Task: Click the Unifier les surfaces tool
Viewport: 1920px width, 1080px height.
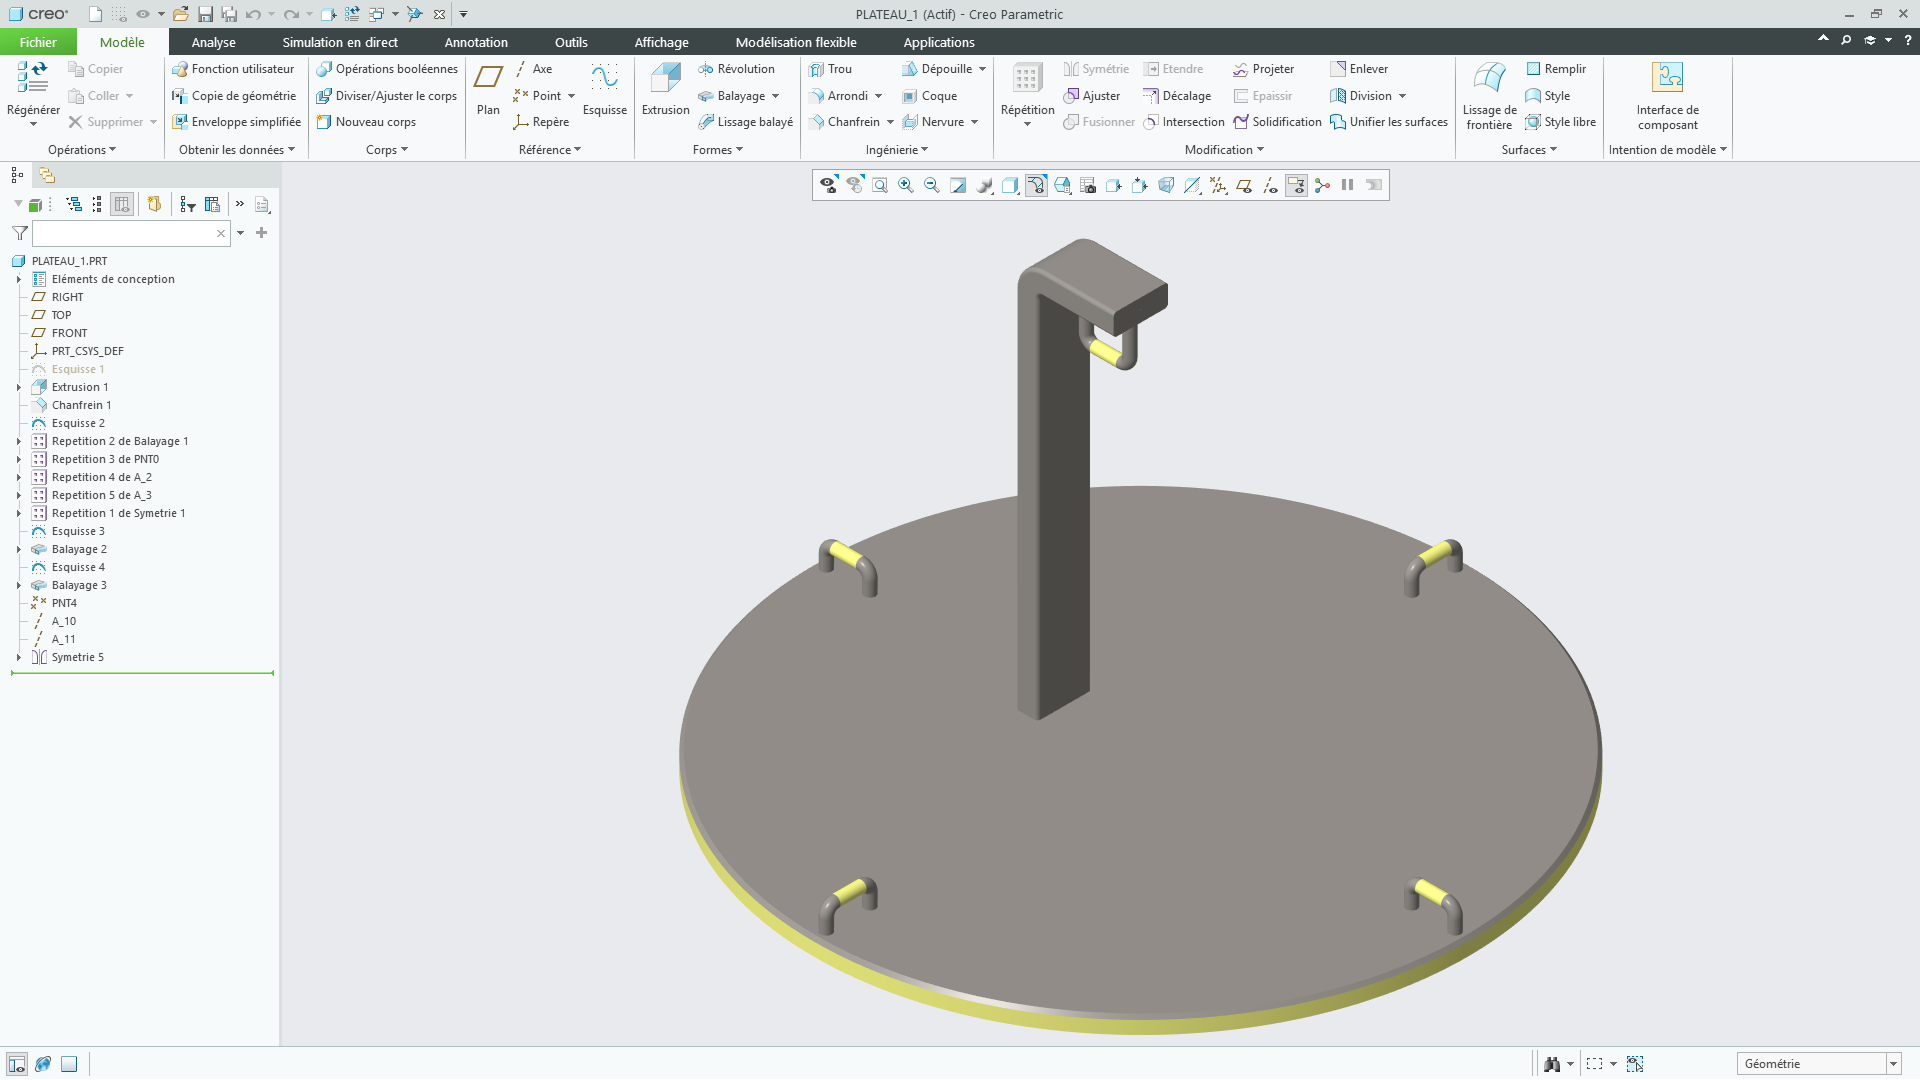Action: (x=1388, y=122)
